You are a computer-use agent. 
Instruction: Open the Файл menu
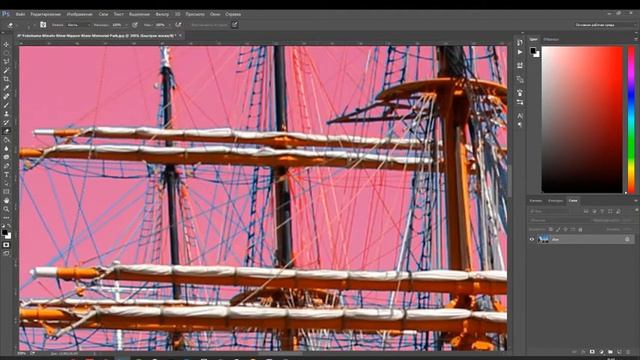(20, 14)
